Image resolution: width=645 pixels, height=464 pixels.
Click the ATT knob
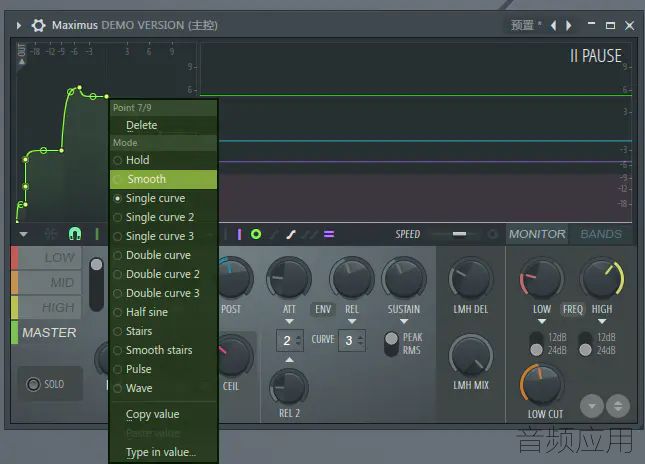click(289, 278)
